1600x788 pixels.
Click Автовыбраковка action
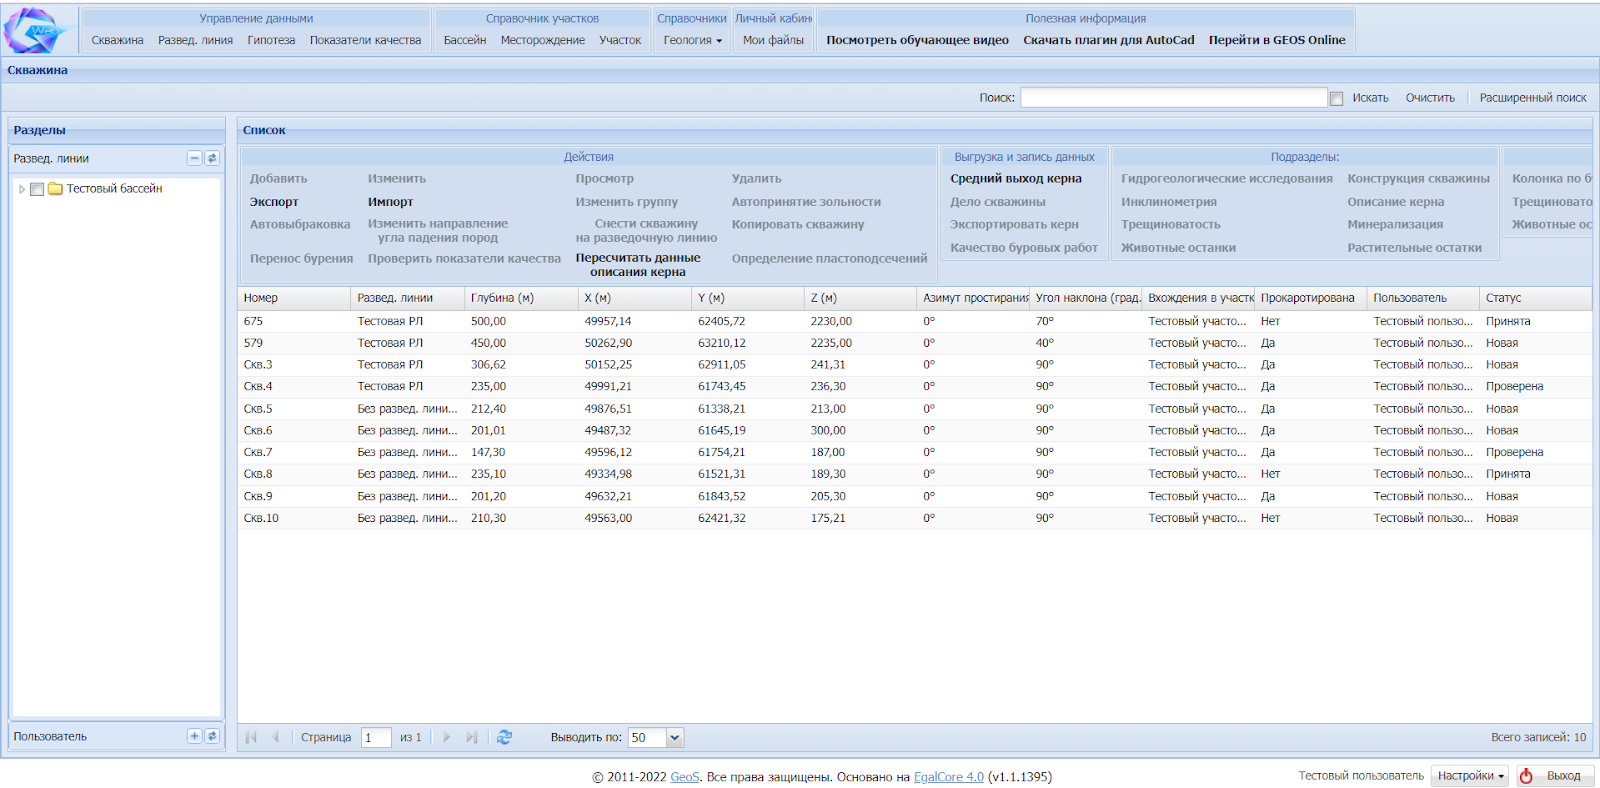[300, 225]
